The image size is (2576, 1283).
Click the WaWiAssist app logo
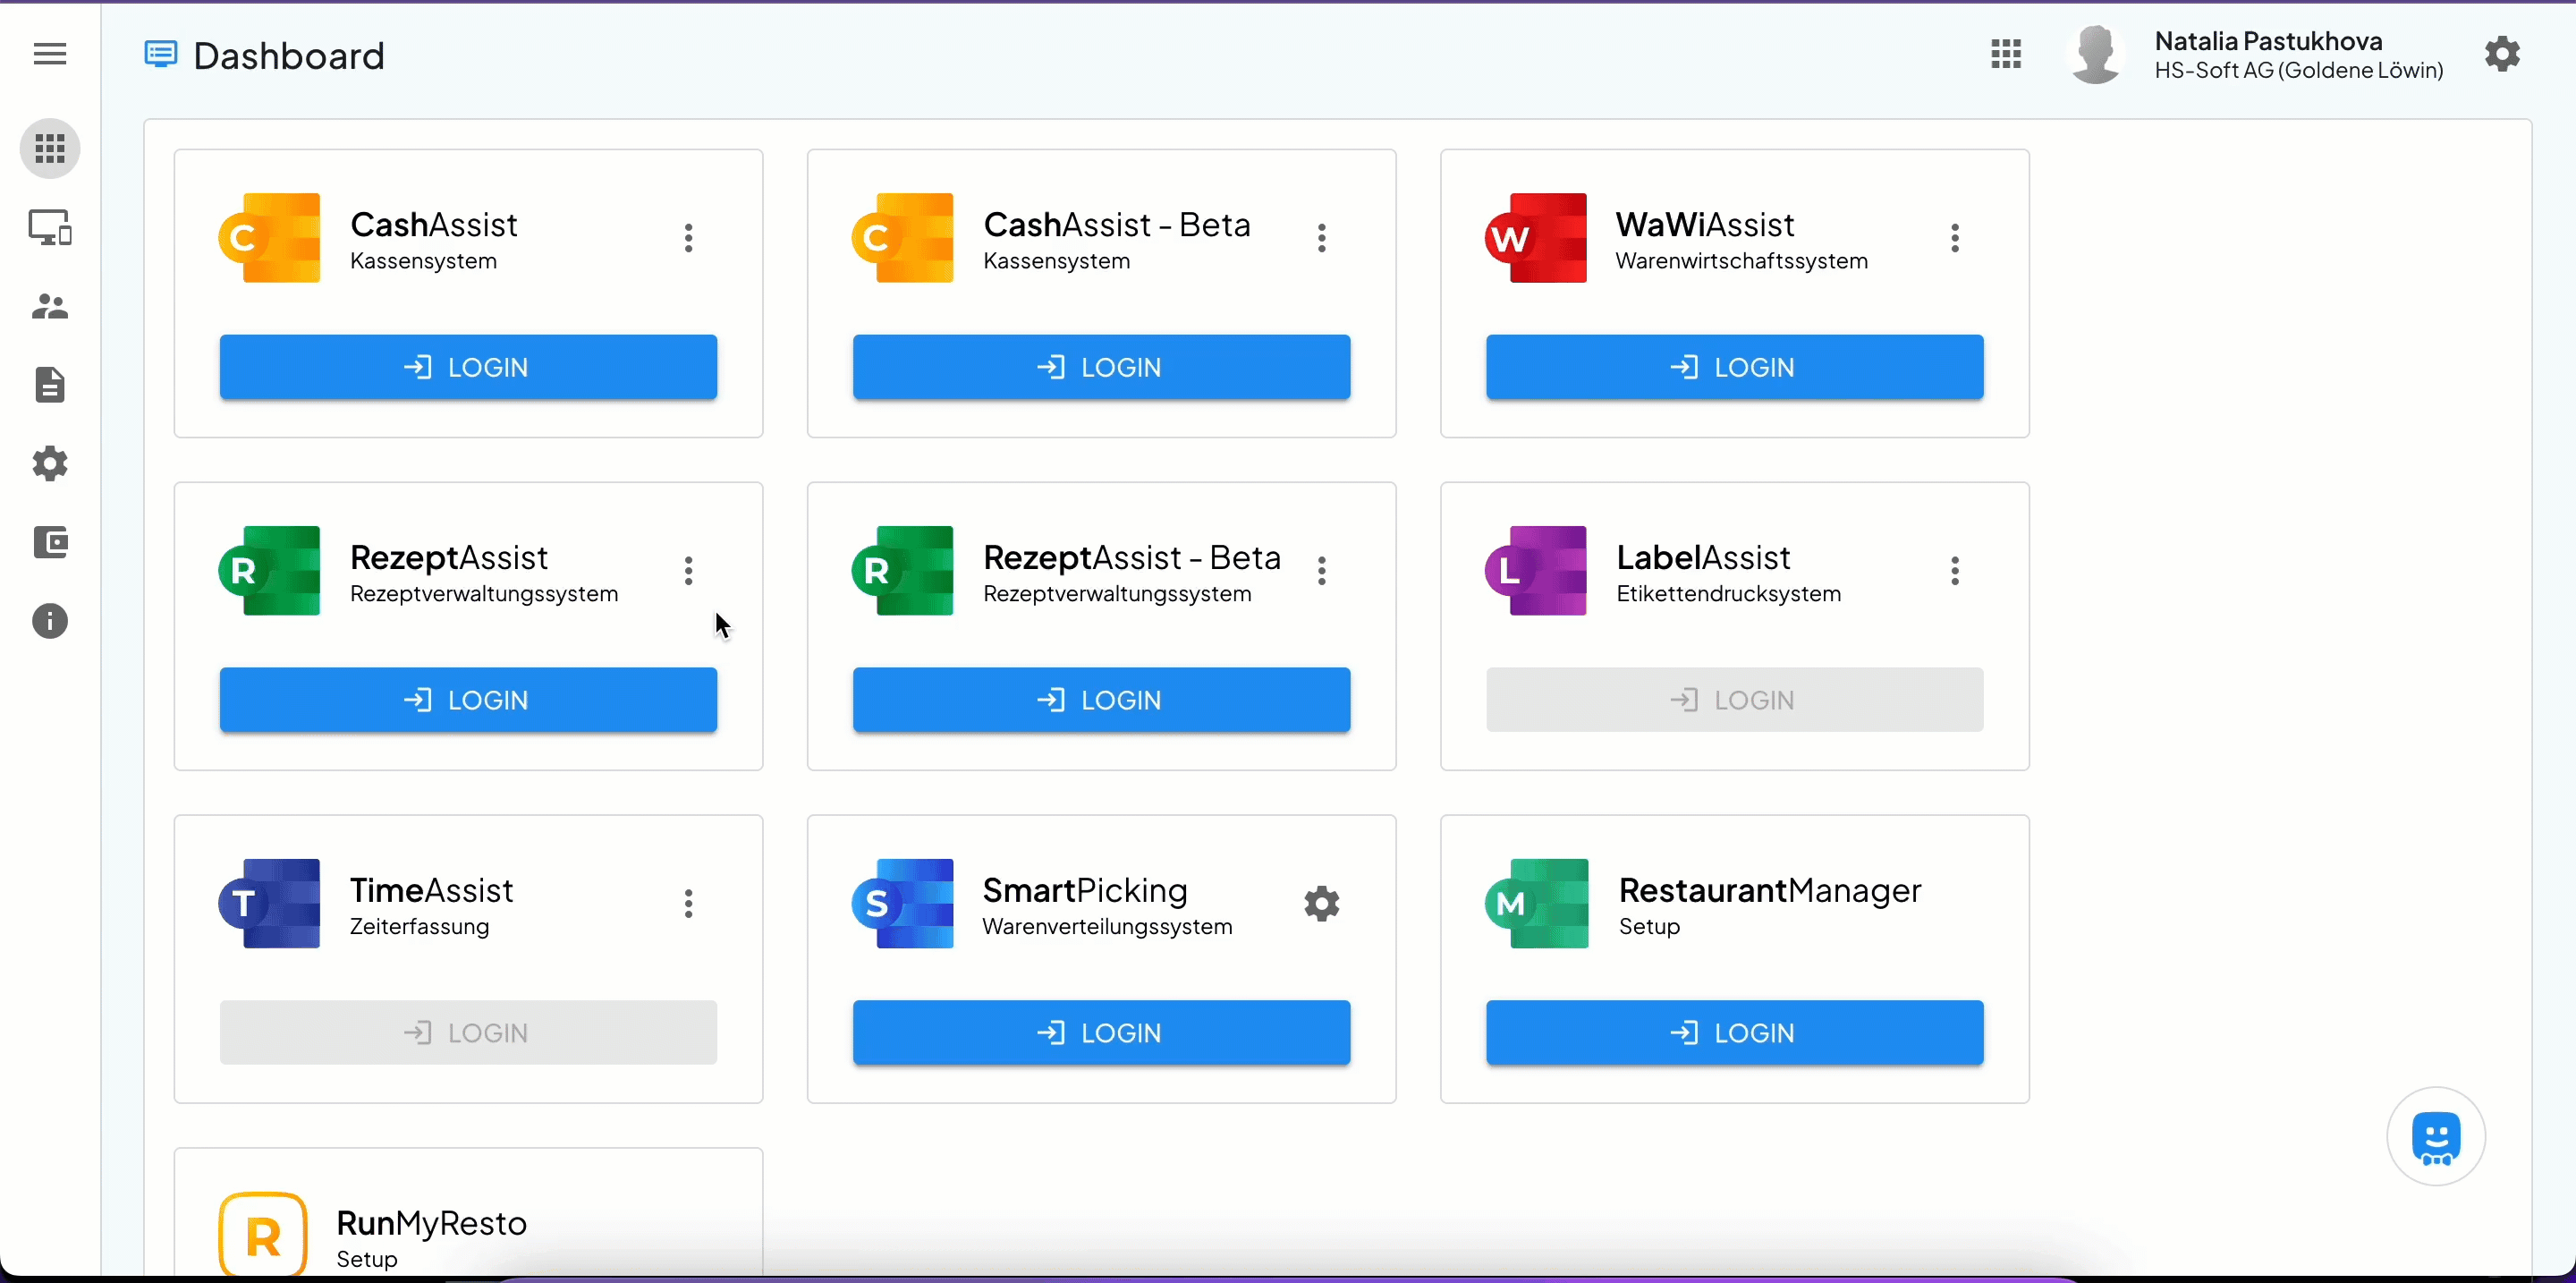coord(1536,238)
